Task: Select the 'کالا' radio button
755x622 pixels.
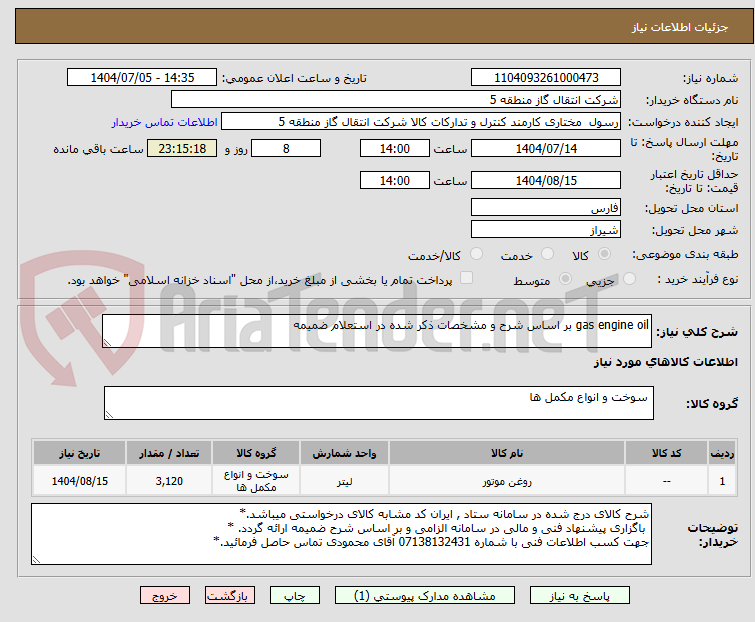Action: coord(604,254)
